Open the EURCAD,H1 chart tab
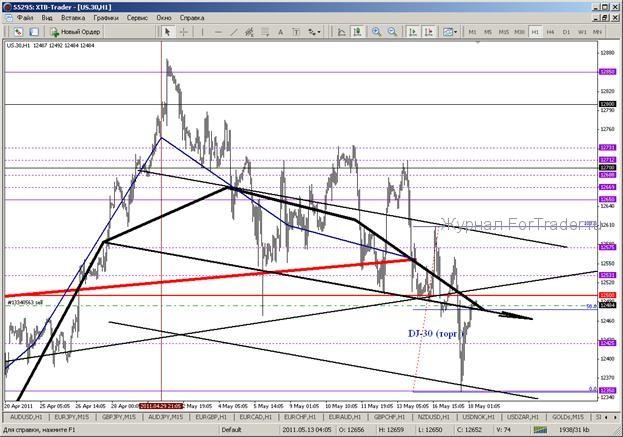 tap(255, 417)
